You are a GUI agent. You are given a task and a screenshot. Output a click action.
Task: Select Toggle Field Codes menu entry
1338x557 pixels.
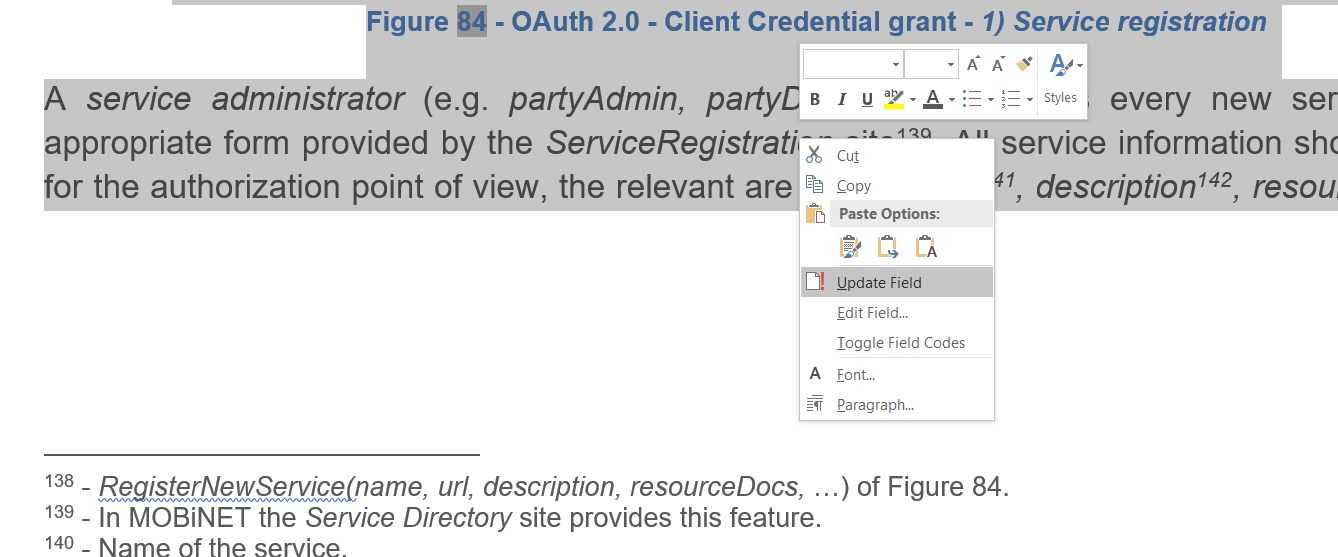[x=900, y=343]
